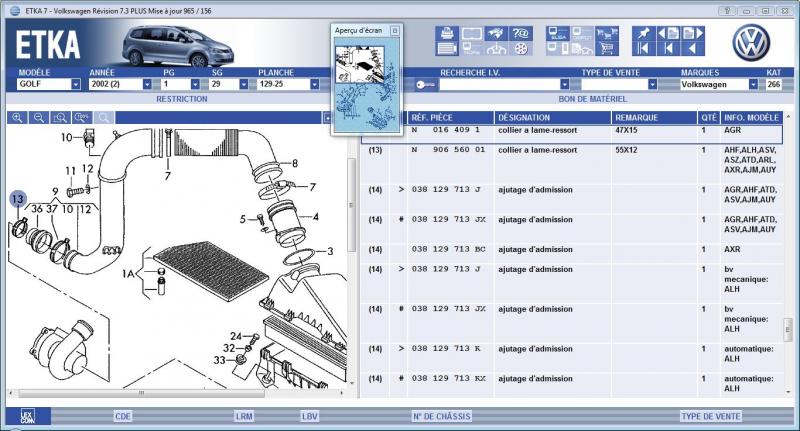
Task: Expand the Recherche I.V. dropdown
Action: (x=564, y=84)
